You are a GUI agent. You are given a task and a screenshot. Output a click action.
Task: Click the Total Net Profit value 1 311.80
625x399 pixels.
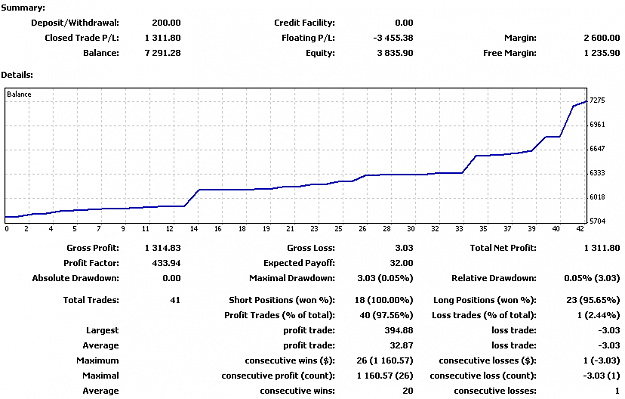[602, 248]
